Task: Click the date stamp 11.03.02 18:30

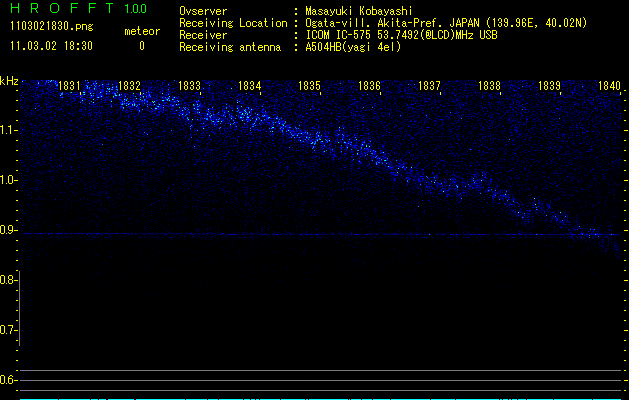Action: [x=51, y=46]
